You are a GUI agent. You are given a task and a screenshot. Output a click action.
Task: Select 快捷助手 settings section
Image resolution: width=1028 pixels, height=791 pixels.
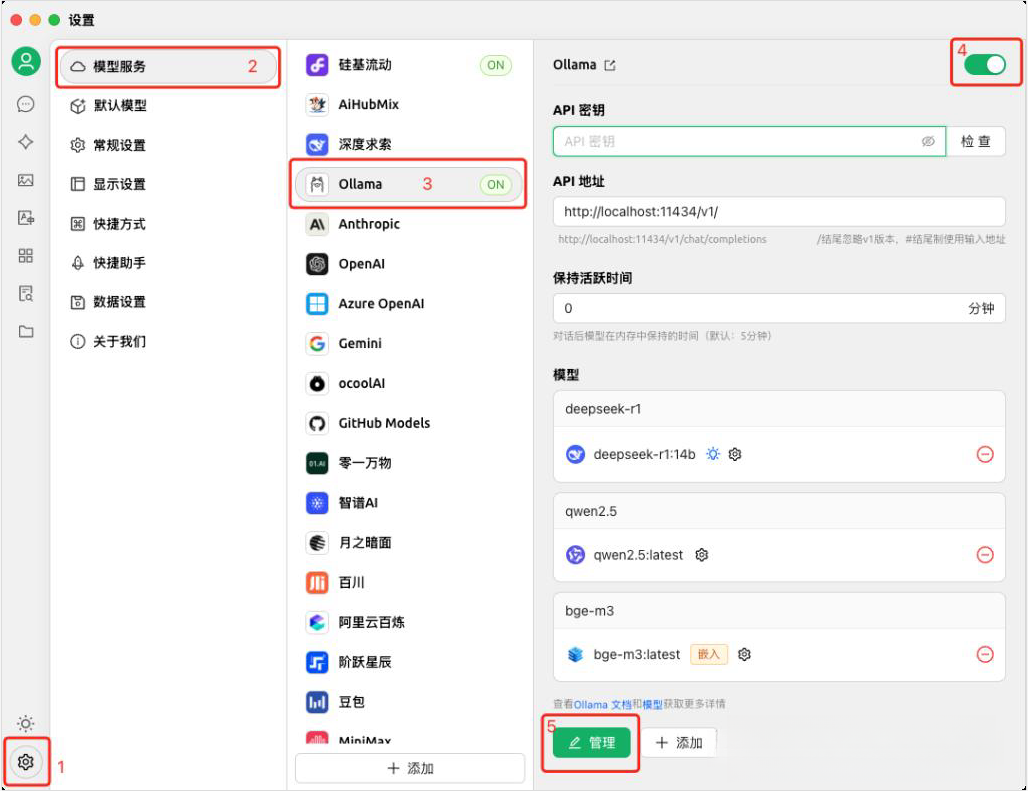168,263
